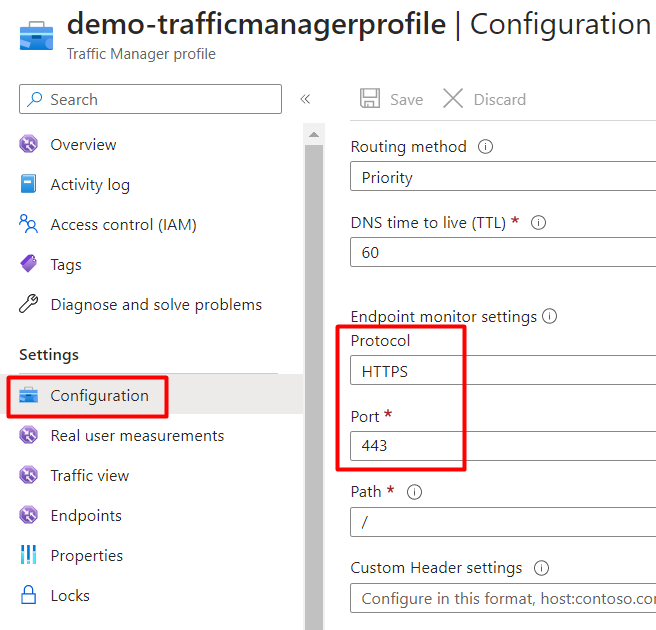
Task: Click the Path field containing slash
Action: coord(503,522)
